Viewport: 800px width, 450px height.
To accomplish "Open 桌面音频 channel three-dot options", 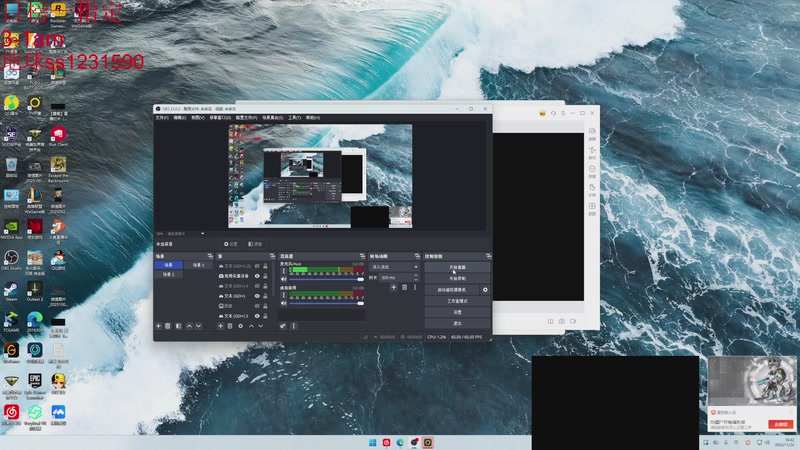I will click(284, 295).
